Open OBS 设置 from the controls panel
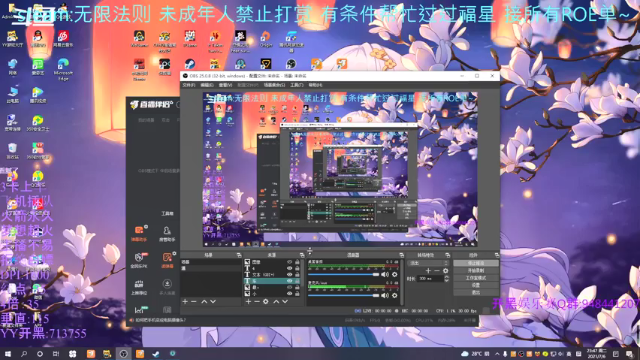 pos(476,285)
